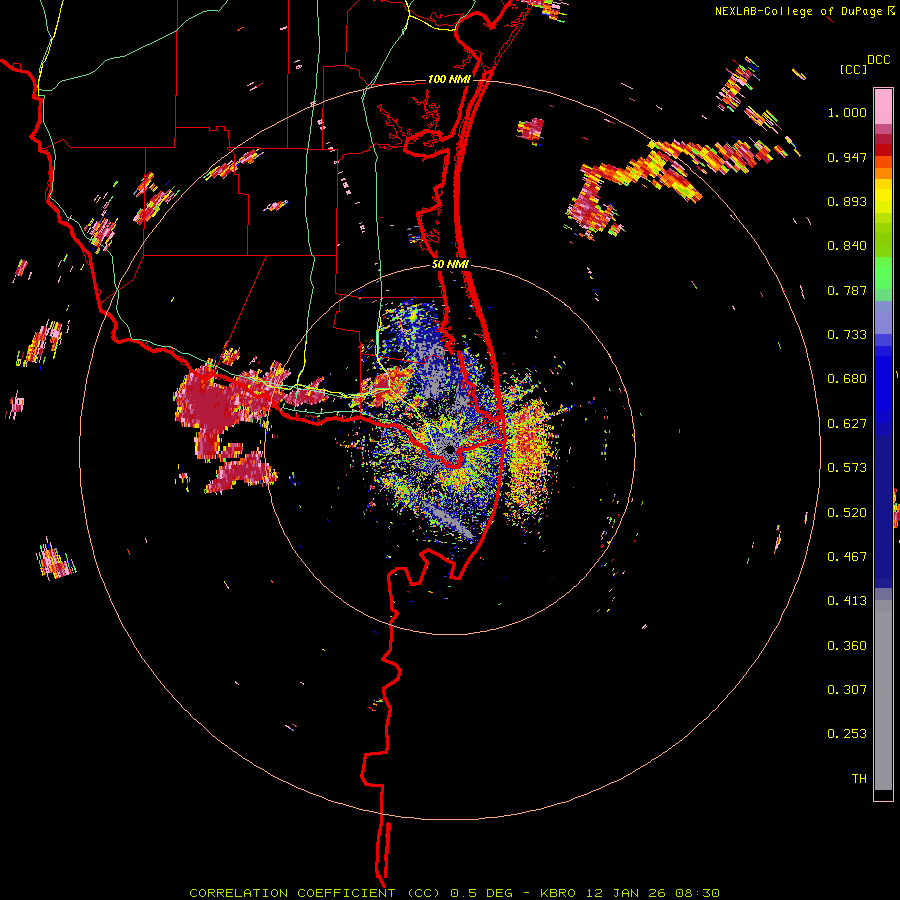The height and width of the screenshot is (900, 900).
Task: Click the black radar site dot at center
Action: [x=449, y=449]
